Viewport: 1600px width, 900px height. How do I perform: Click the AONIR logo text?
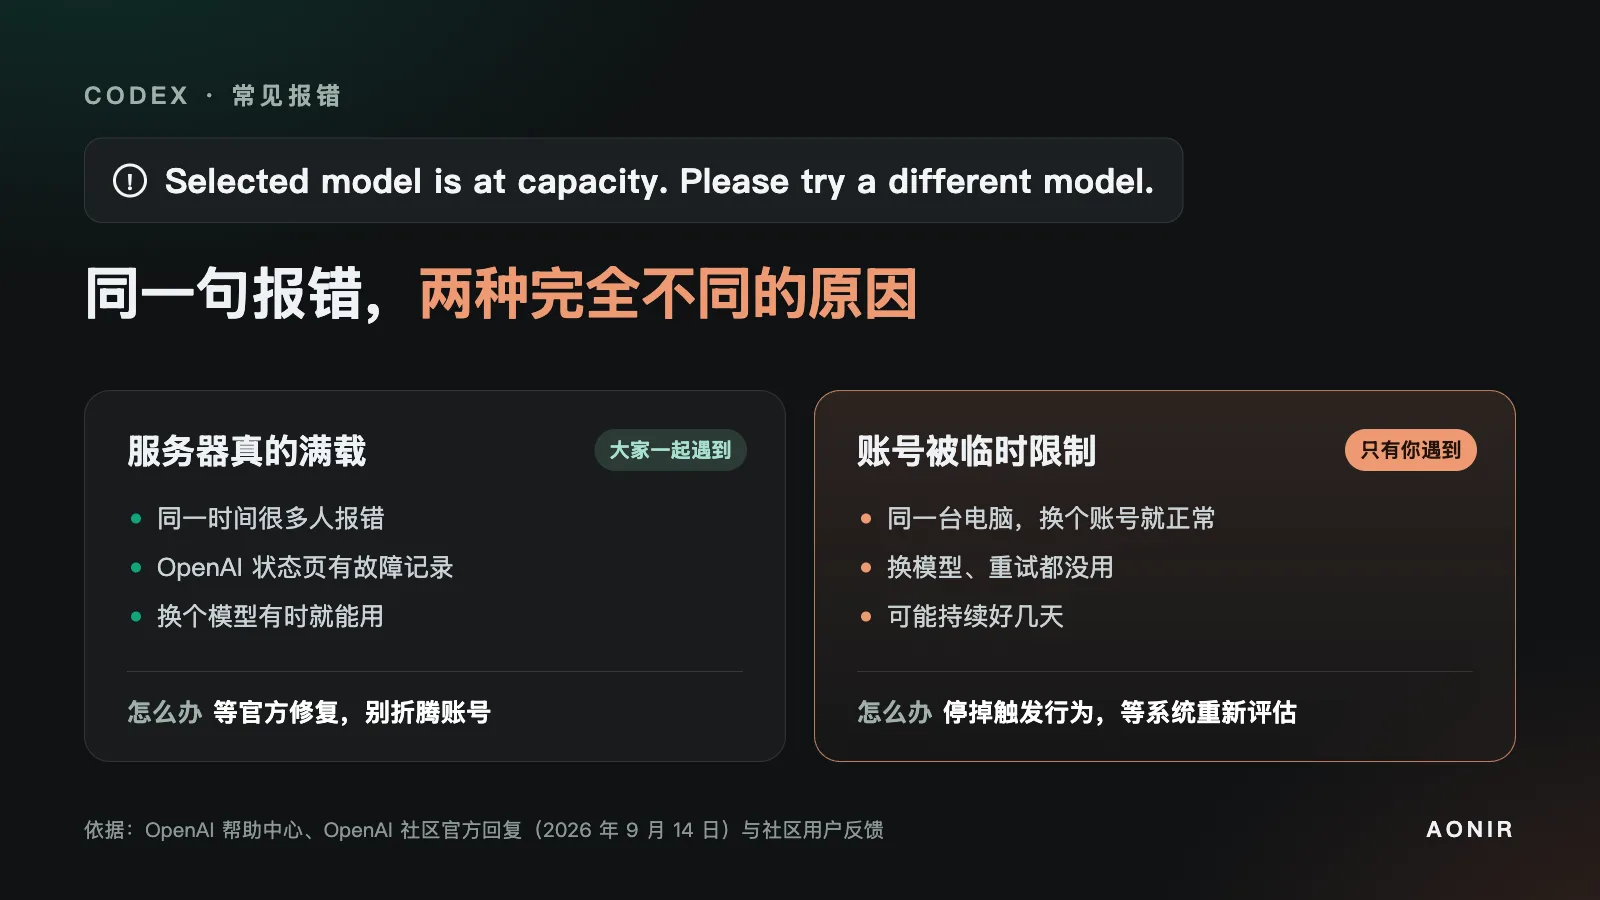coord(1469,829)
